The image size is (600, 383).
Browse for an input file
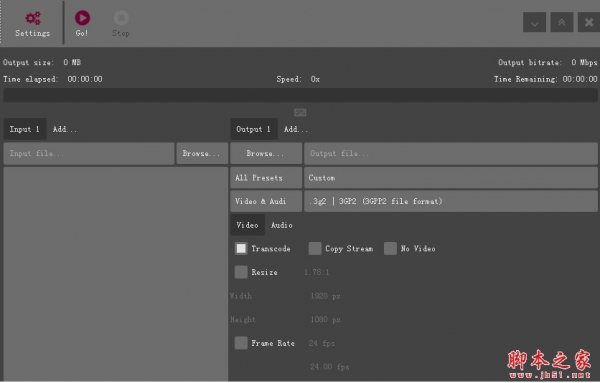pyautogui.click(x=202, y=154)
